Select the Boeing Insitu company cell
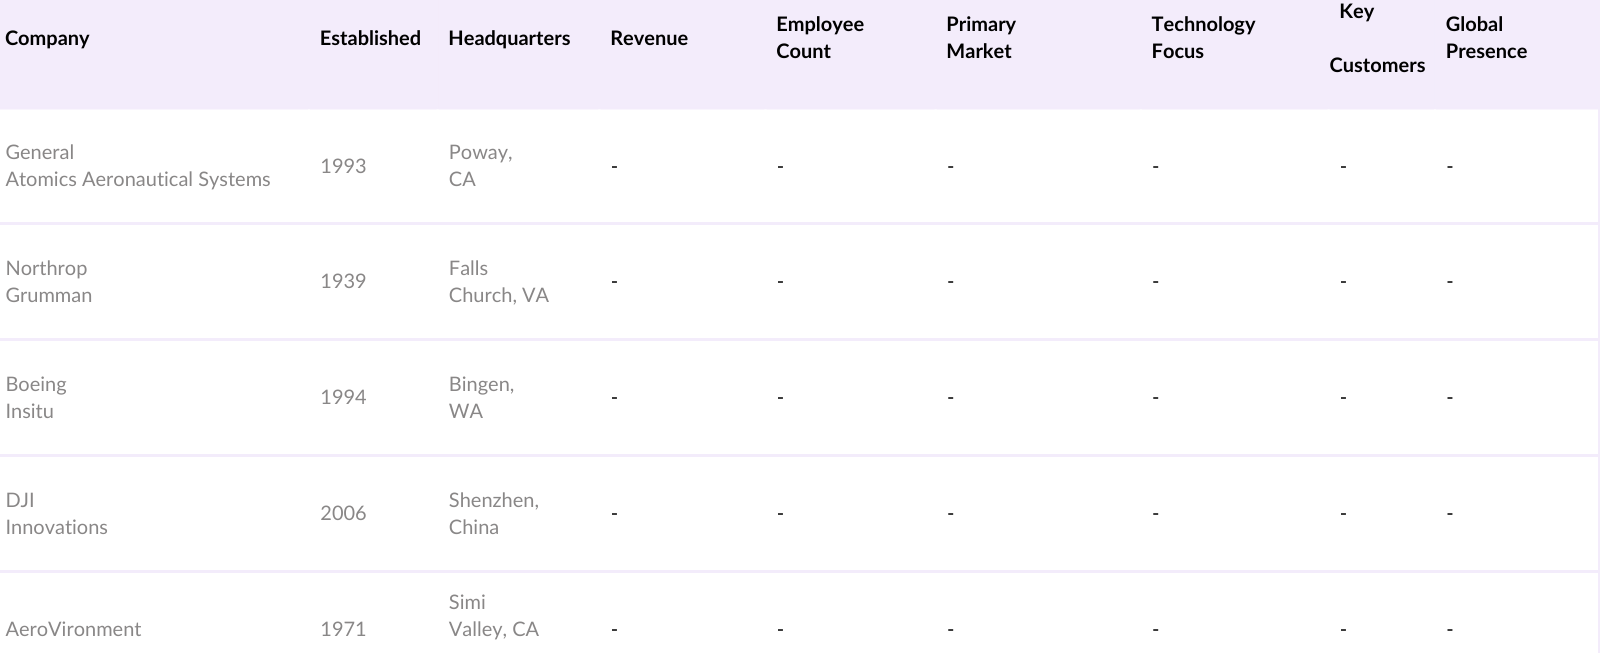The height and width of the screenshot is (653, 1600). coord(36,398)
